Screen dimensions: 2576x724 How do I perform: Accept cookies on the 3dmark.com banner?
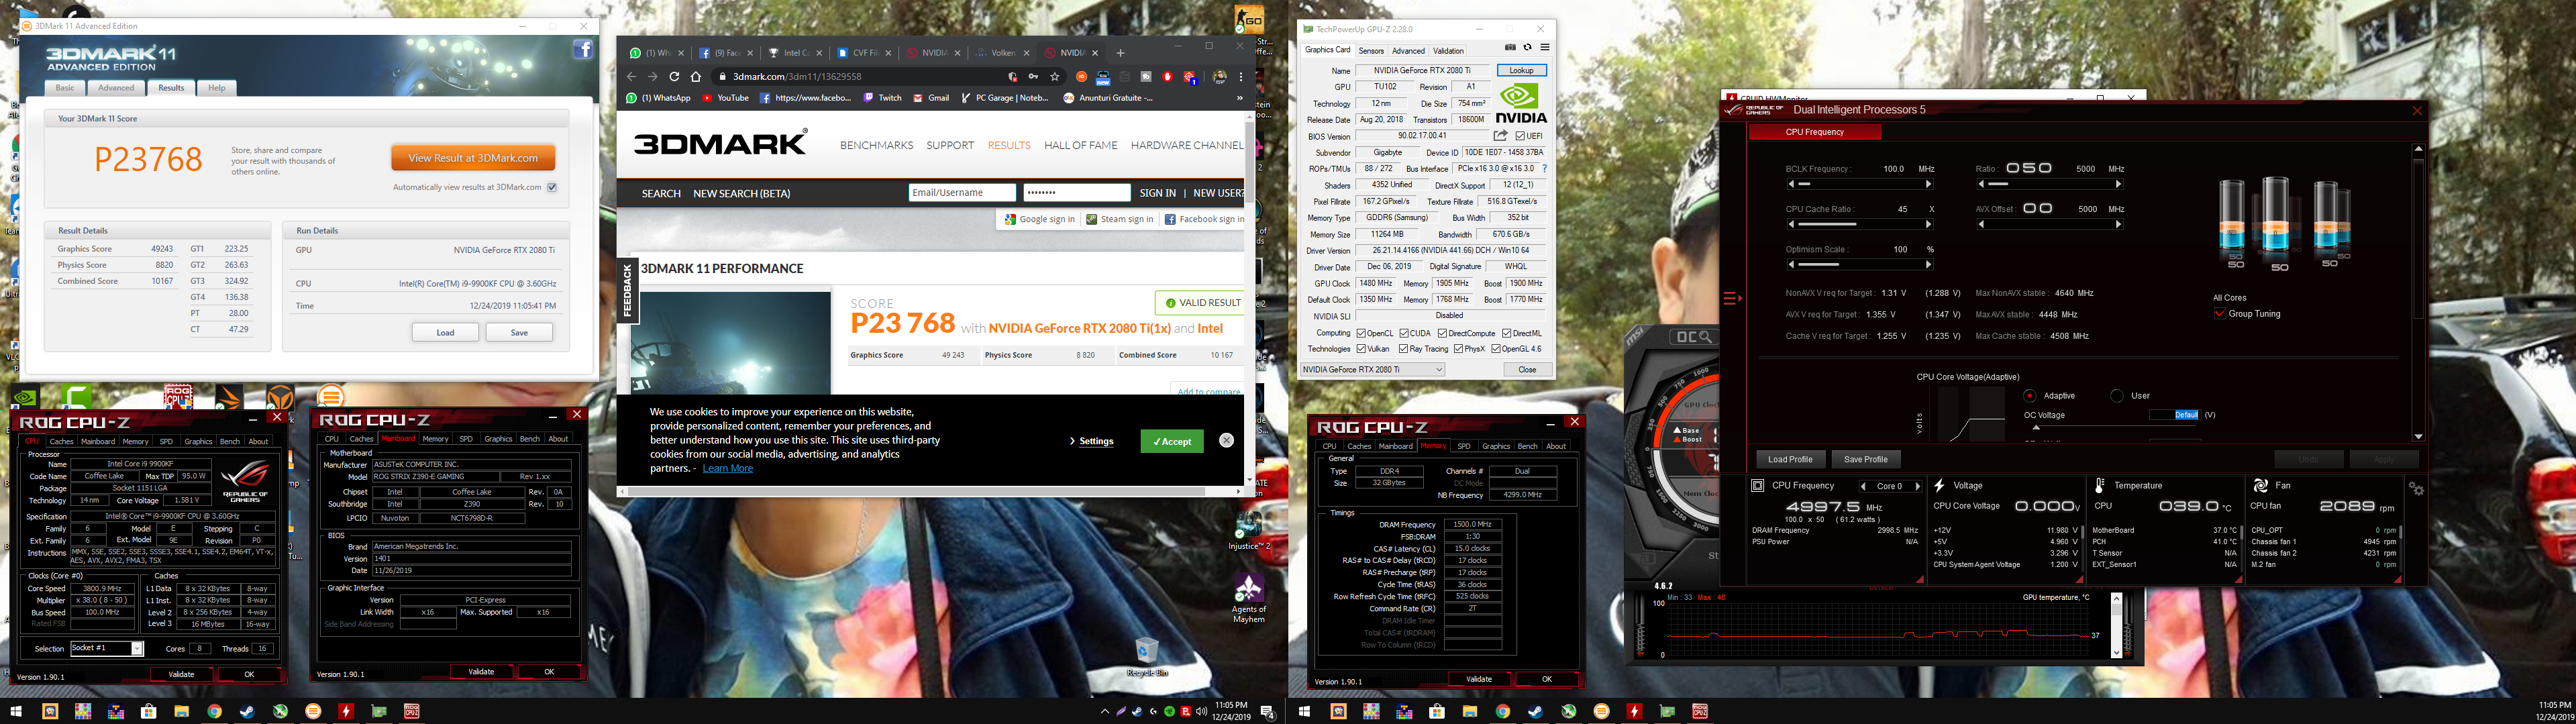pos(1171,441)
